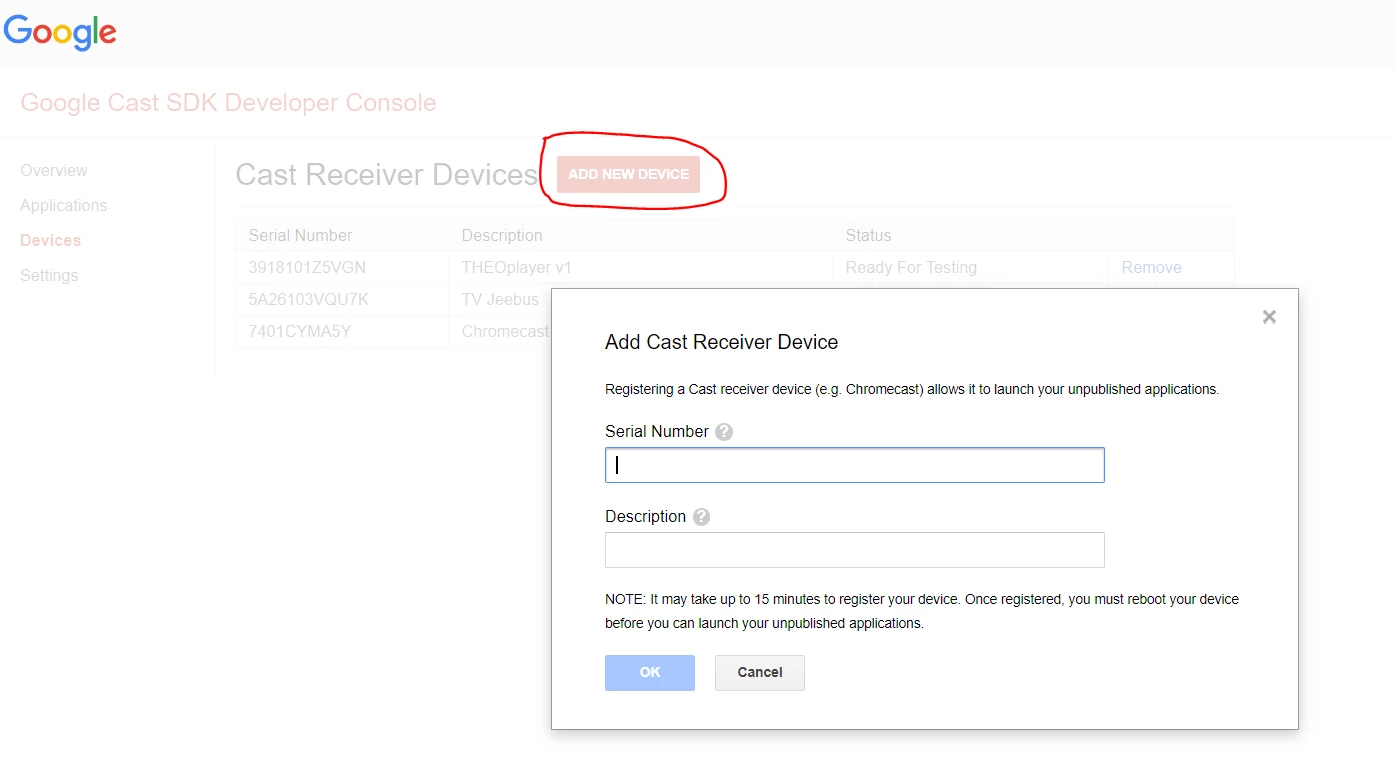Open the Applications section
This screenshot has height=775, width=1396.
point(63,205)
